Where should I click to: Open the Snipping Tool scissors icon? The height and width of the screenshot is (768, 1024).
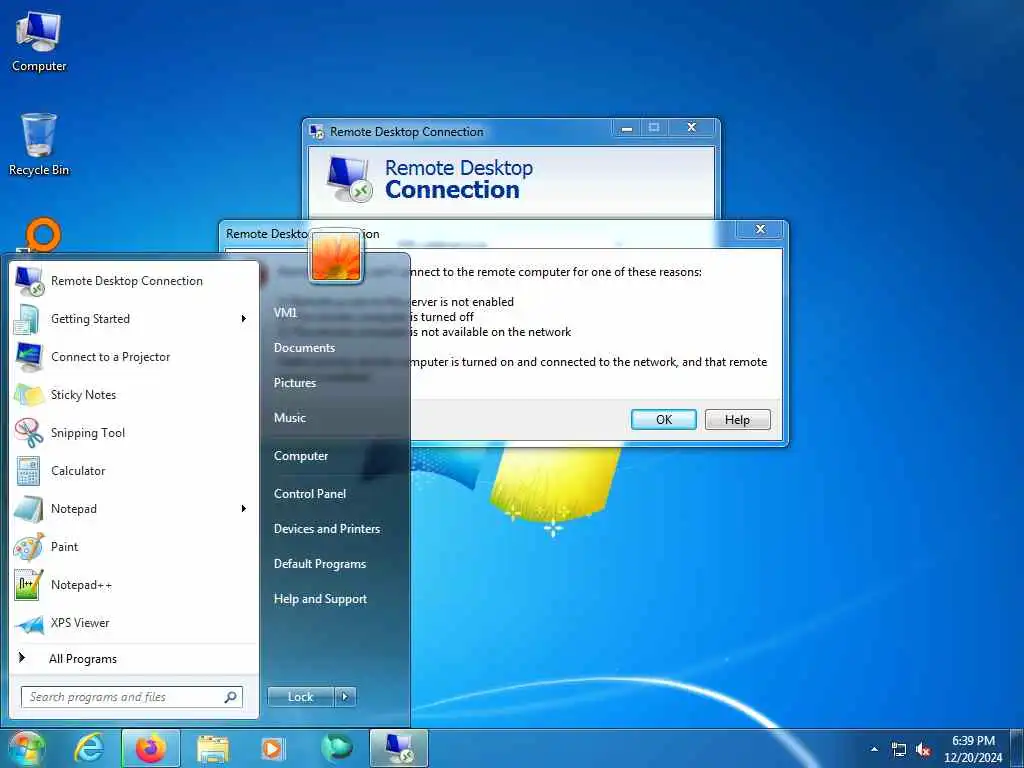(28, 432)
